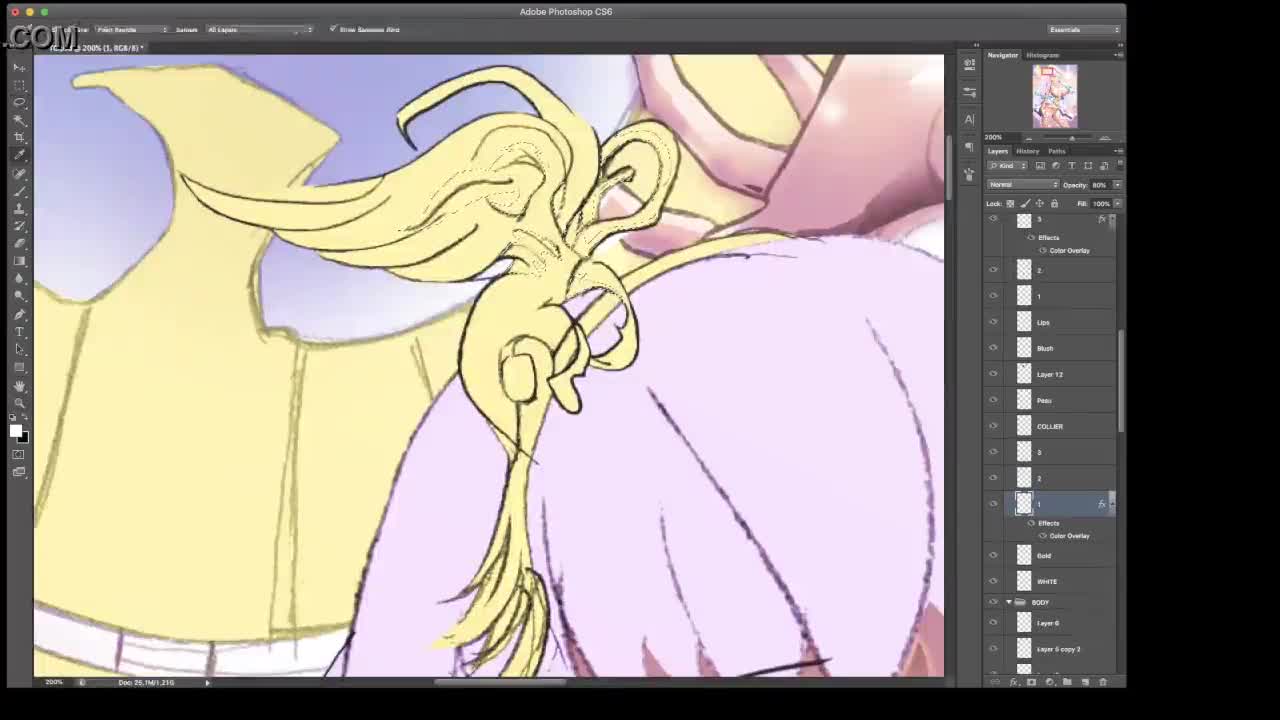1280x720 pixels.
Task: Select the Hand tool
Action: tap(19, 386)
